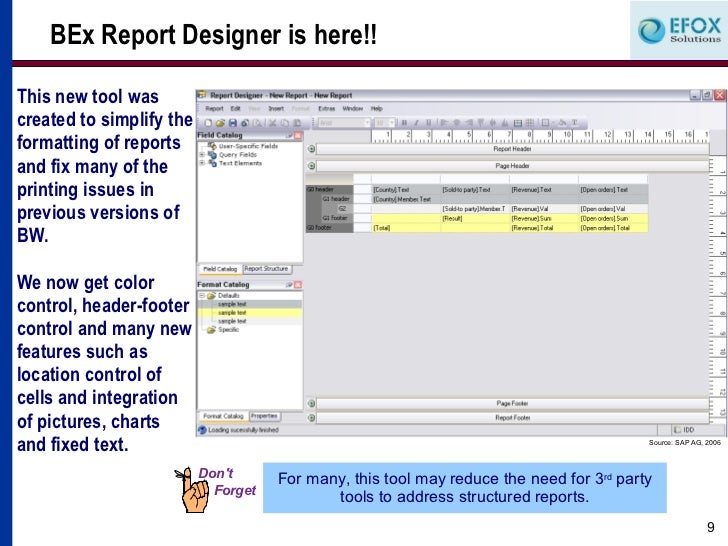Click the User-Specific Fields icon
This screenshot has width=728, height=546.
[212, 146]
